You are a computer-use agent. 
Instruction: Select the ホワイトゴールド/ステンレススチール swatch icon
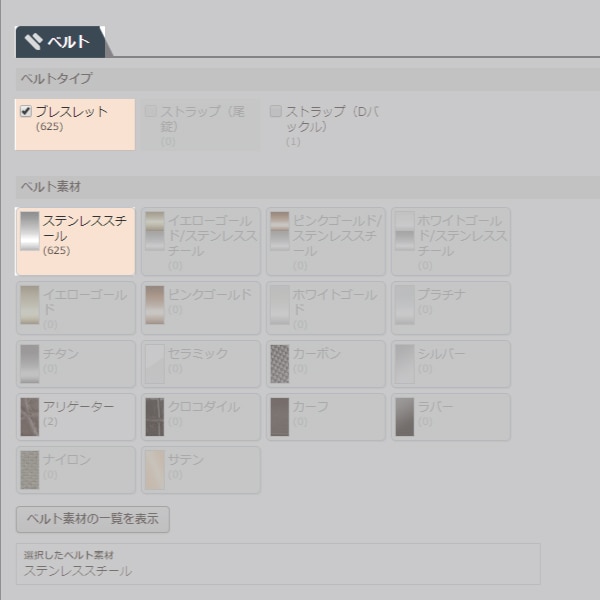(405, 231)
